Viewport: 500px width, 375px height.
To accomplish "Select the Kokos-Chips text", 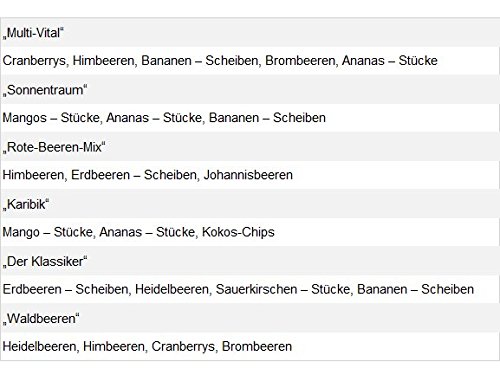I will pyautogui.click(x=238, y=232).
